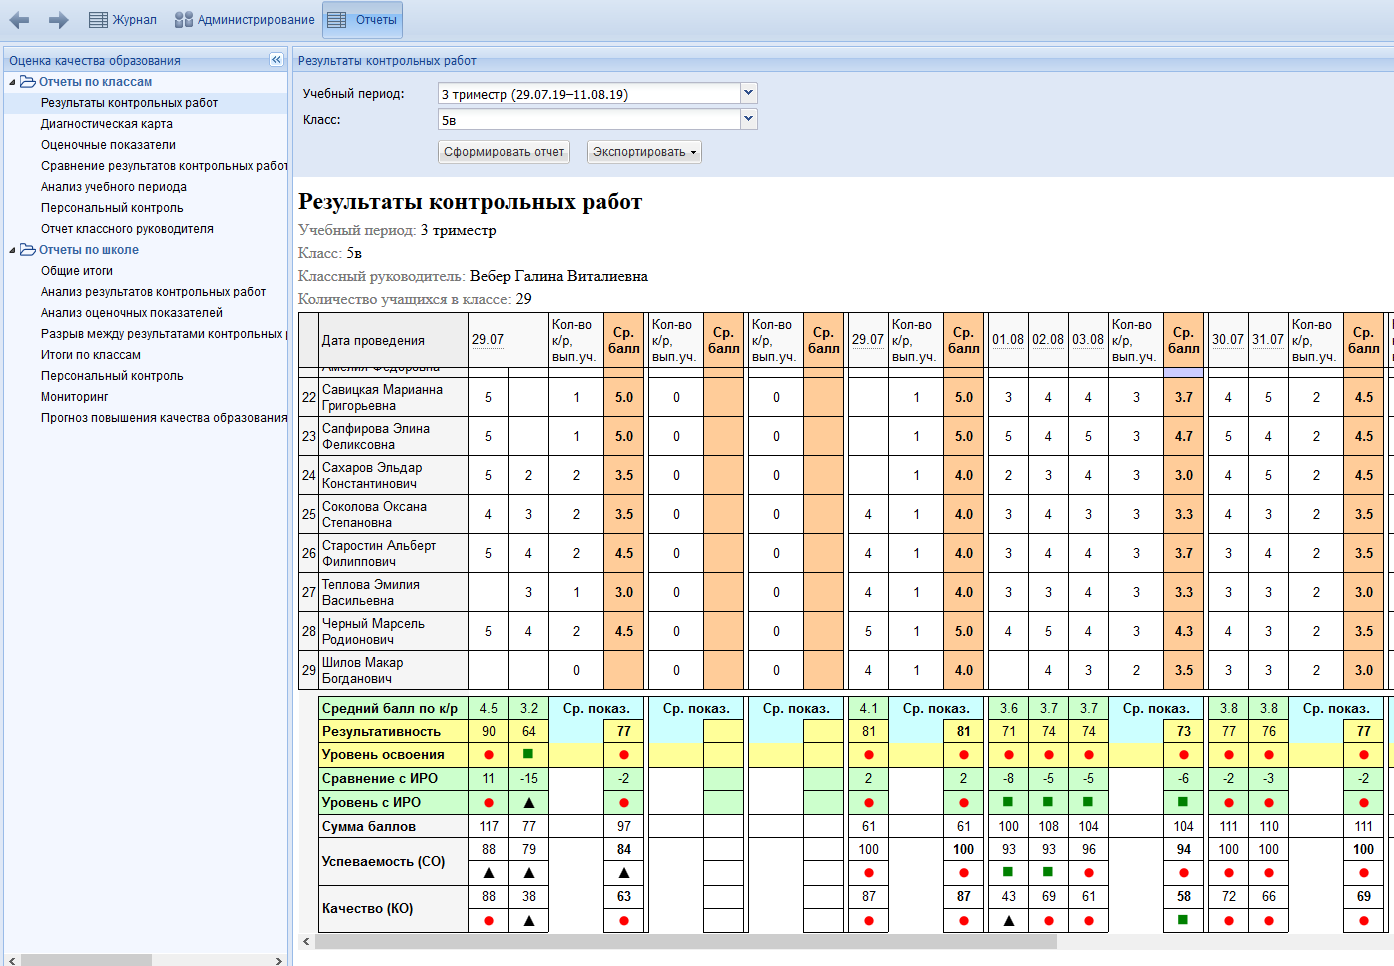
Task: Collapse the Отчеты по классам tree node
Action: coord(12,82)
